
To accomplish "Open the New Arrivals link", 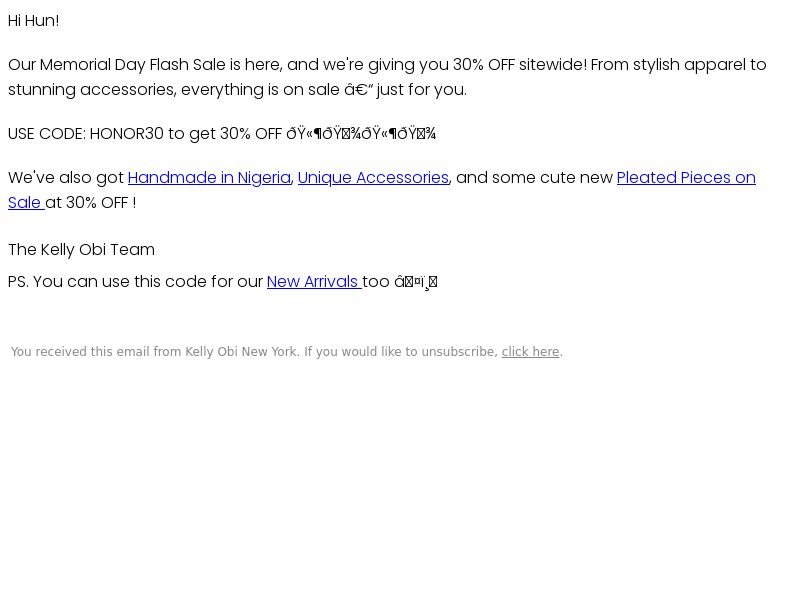I will (x=314, y=282).
